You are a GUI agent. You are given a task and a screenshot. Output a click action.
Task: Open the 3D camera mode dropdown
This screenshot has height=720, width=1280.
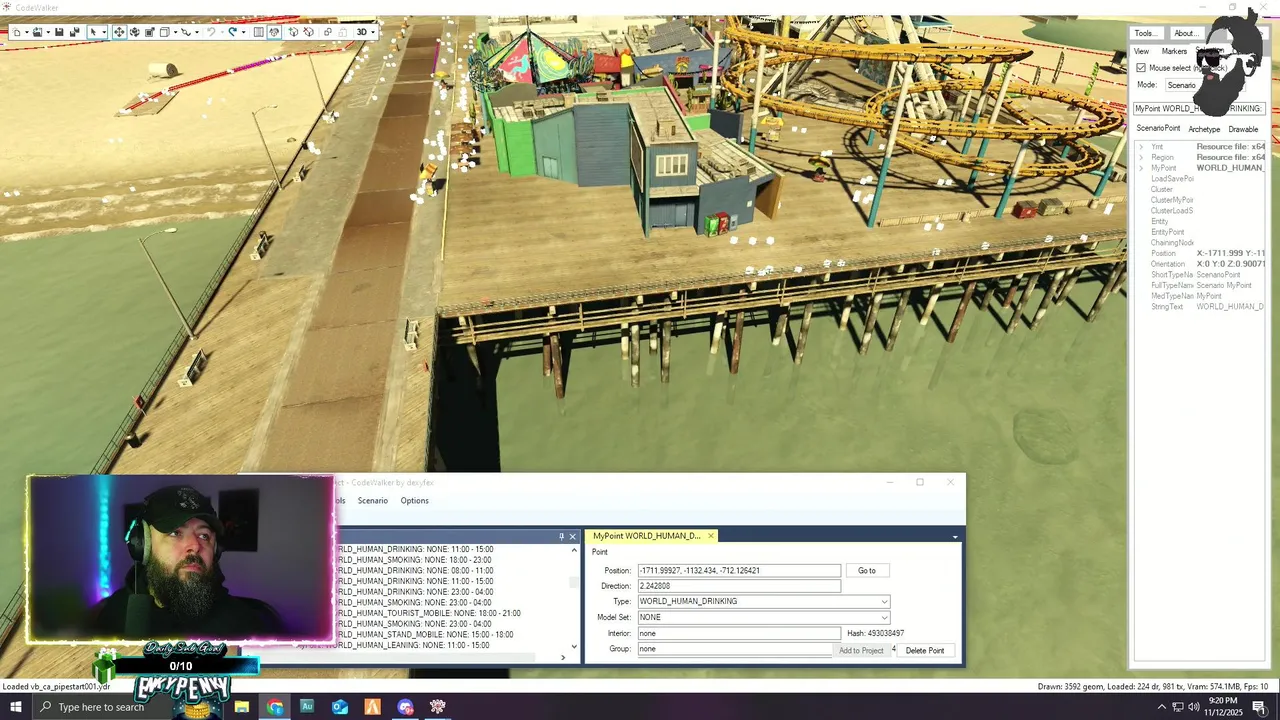tap(365, 32)
